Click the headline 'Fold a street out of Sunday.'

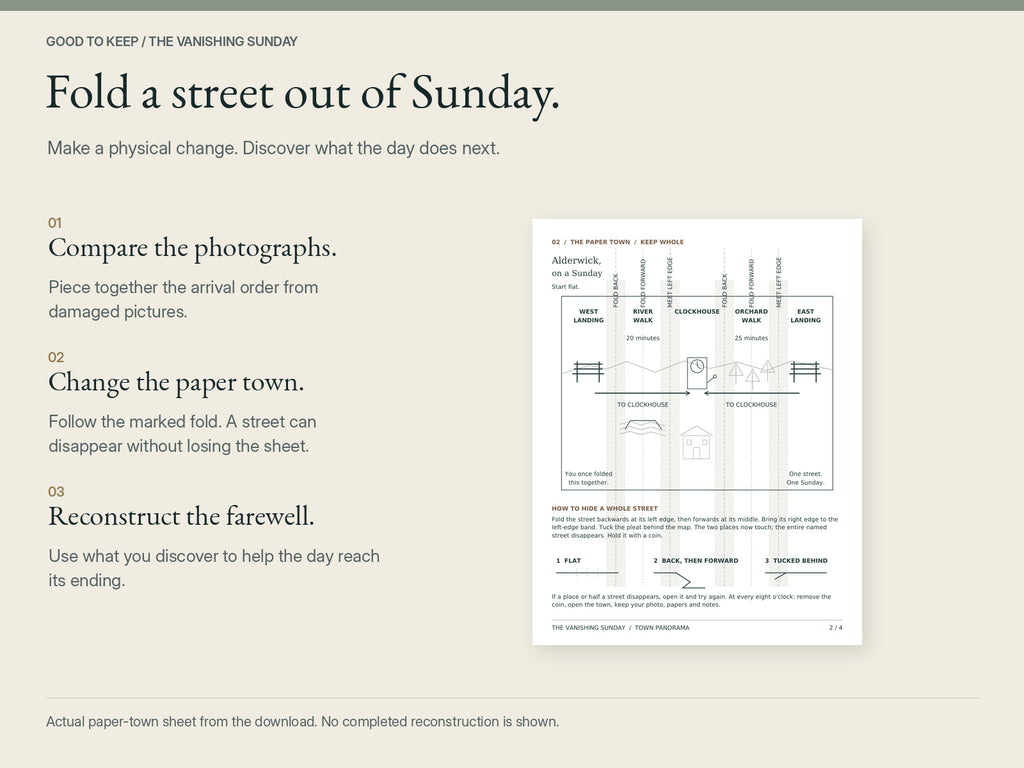(x=303, y=93)
